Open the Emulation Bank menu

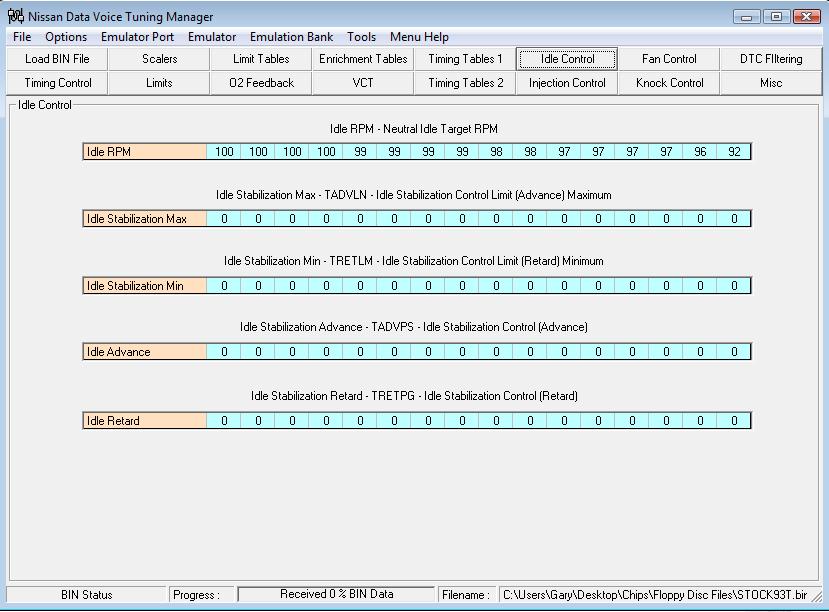(x=291, y=37)
